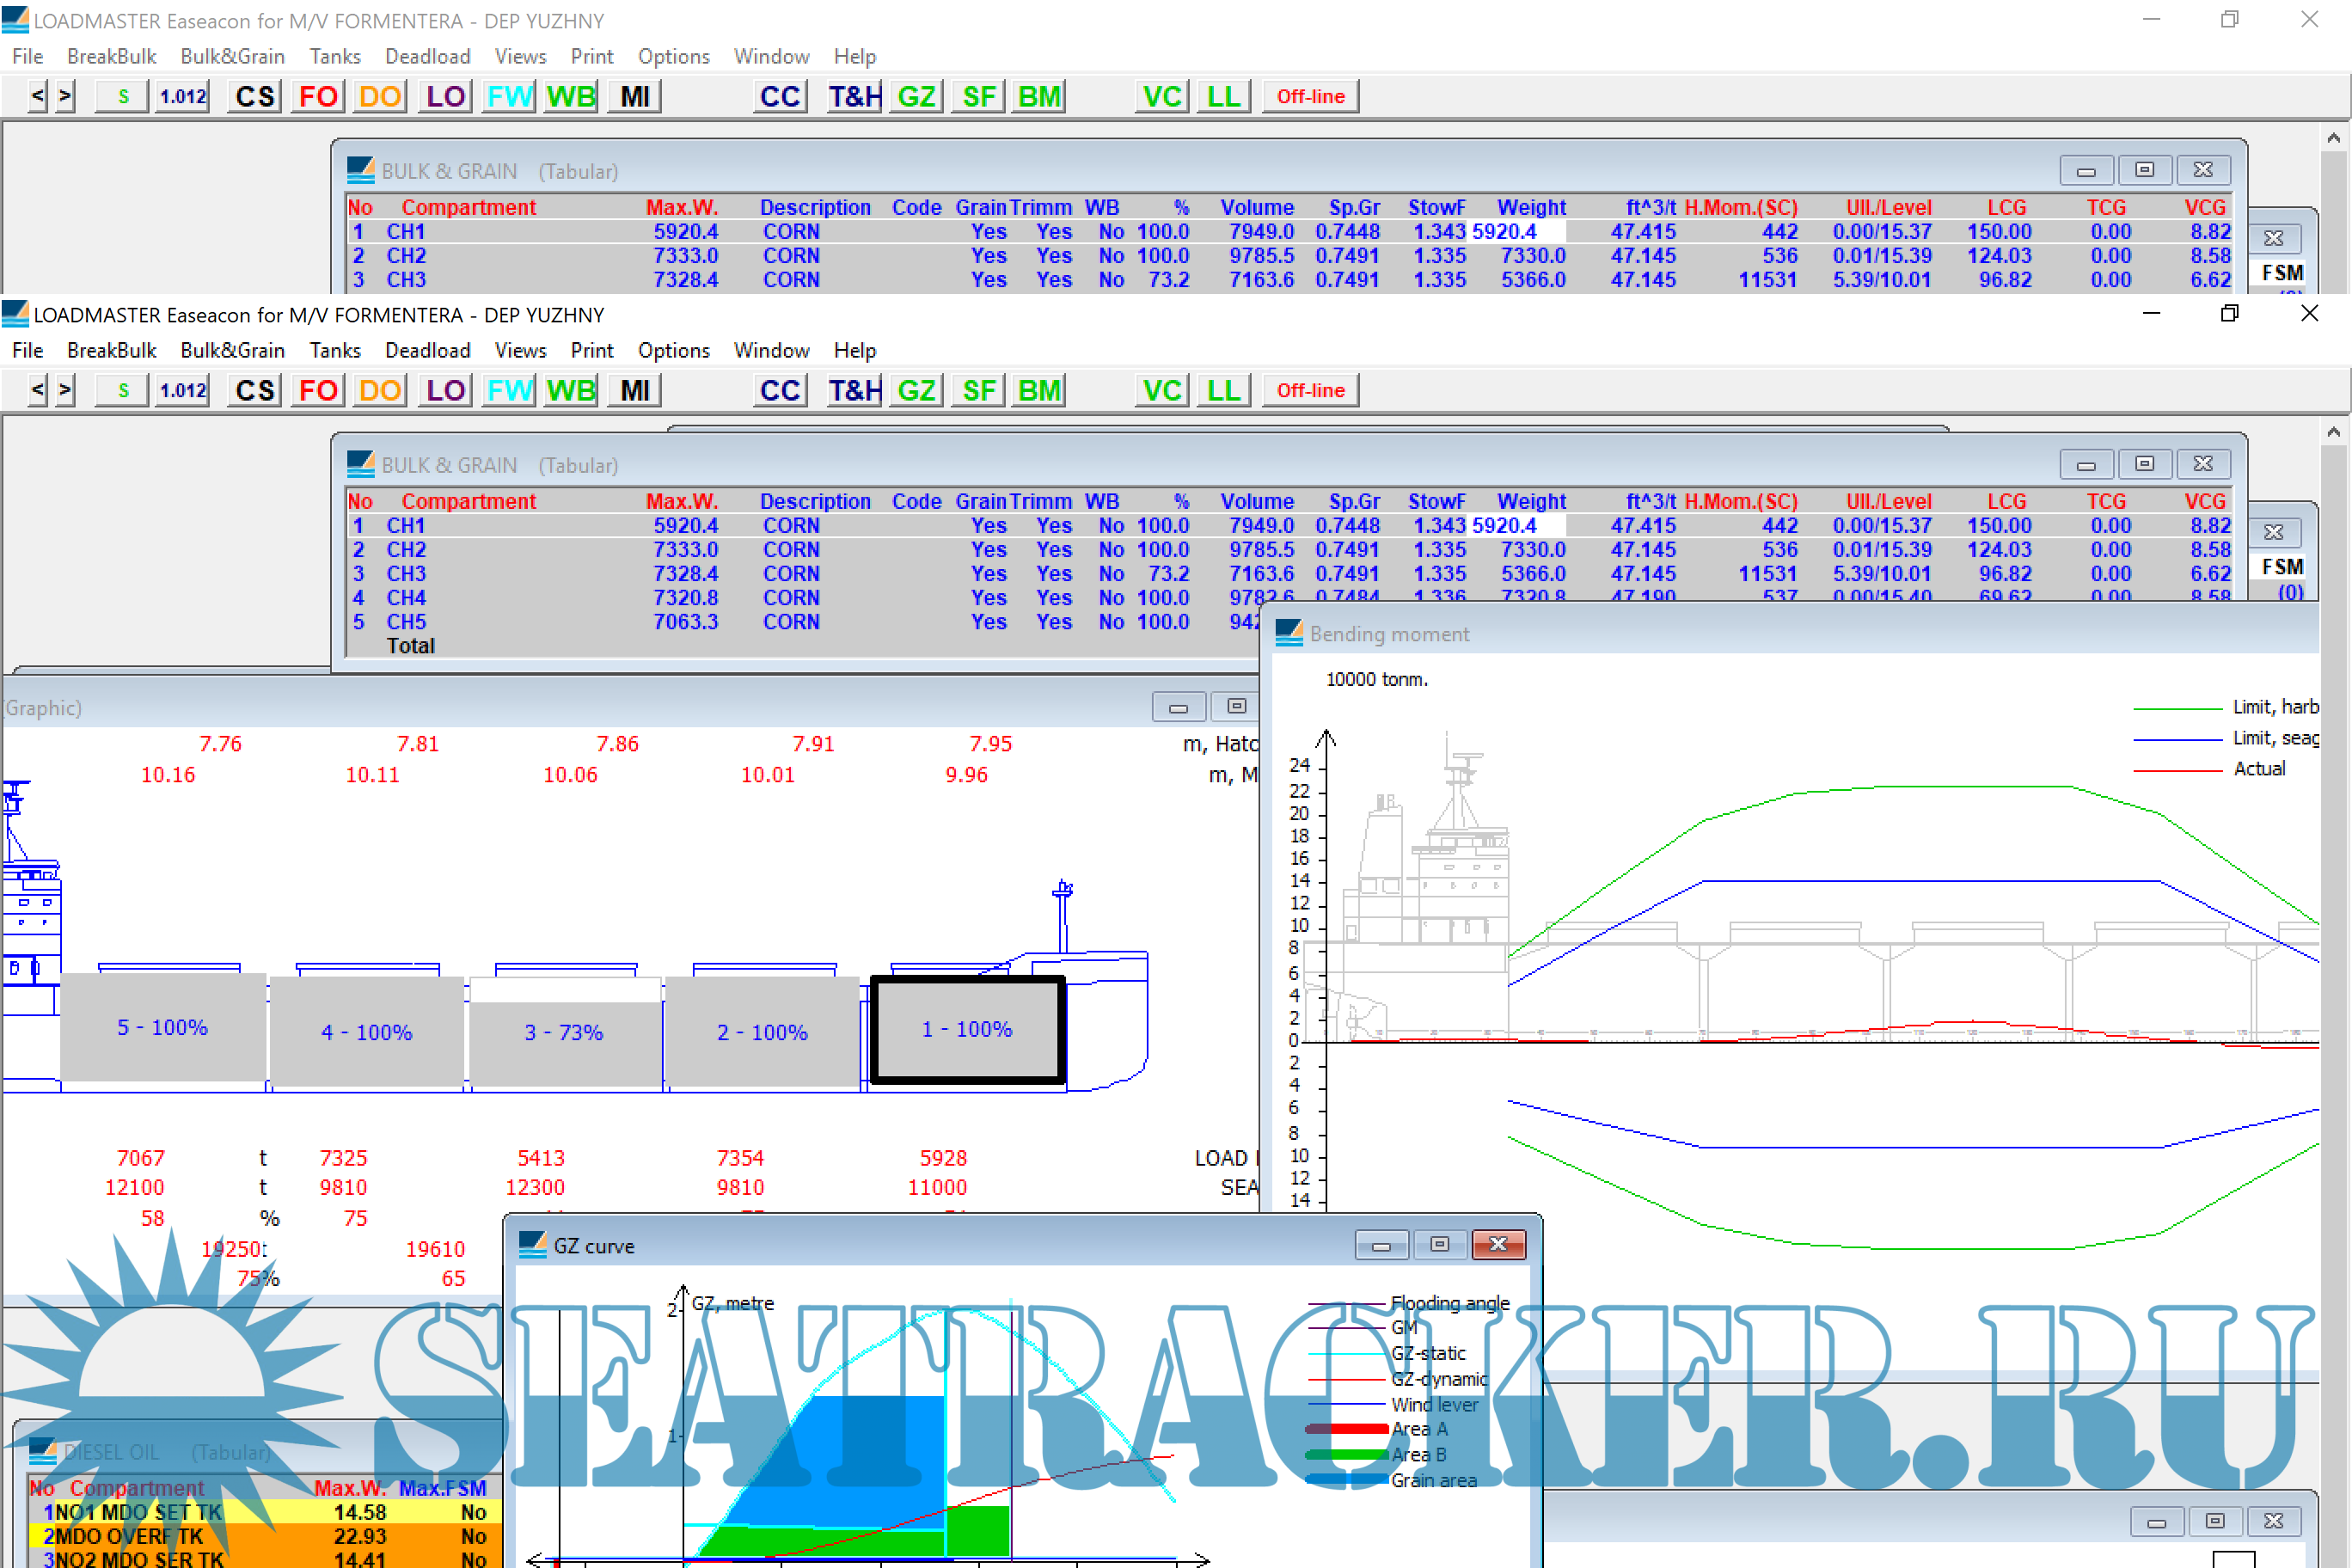The width and height of the screenshot is (2352, 1568).
Task: Open the Bulk&Grain menu in the active window
Action: click(x=232, y=350)
